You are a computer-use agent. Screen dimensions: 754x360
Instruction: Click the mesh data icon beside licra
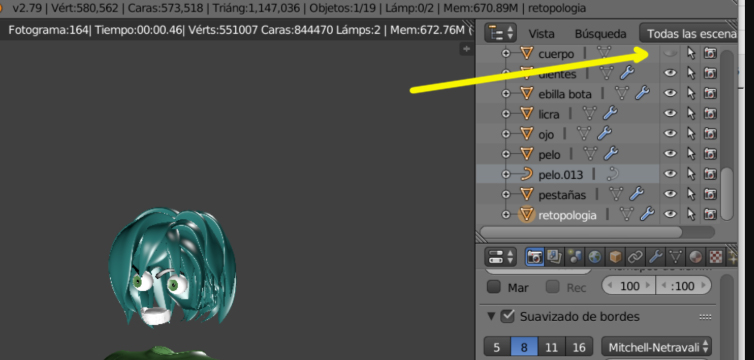[590, 113]
